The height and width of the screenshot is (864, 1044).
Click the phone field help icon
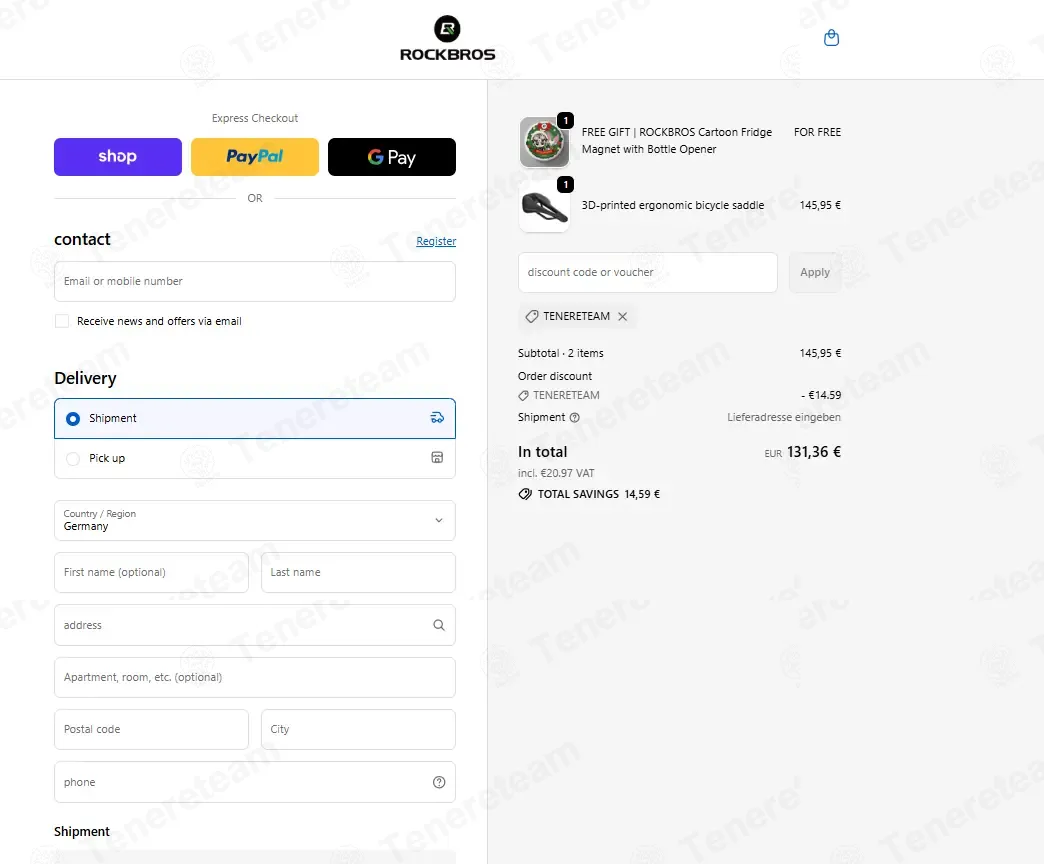point(439,782)
